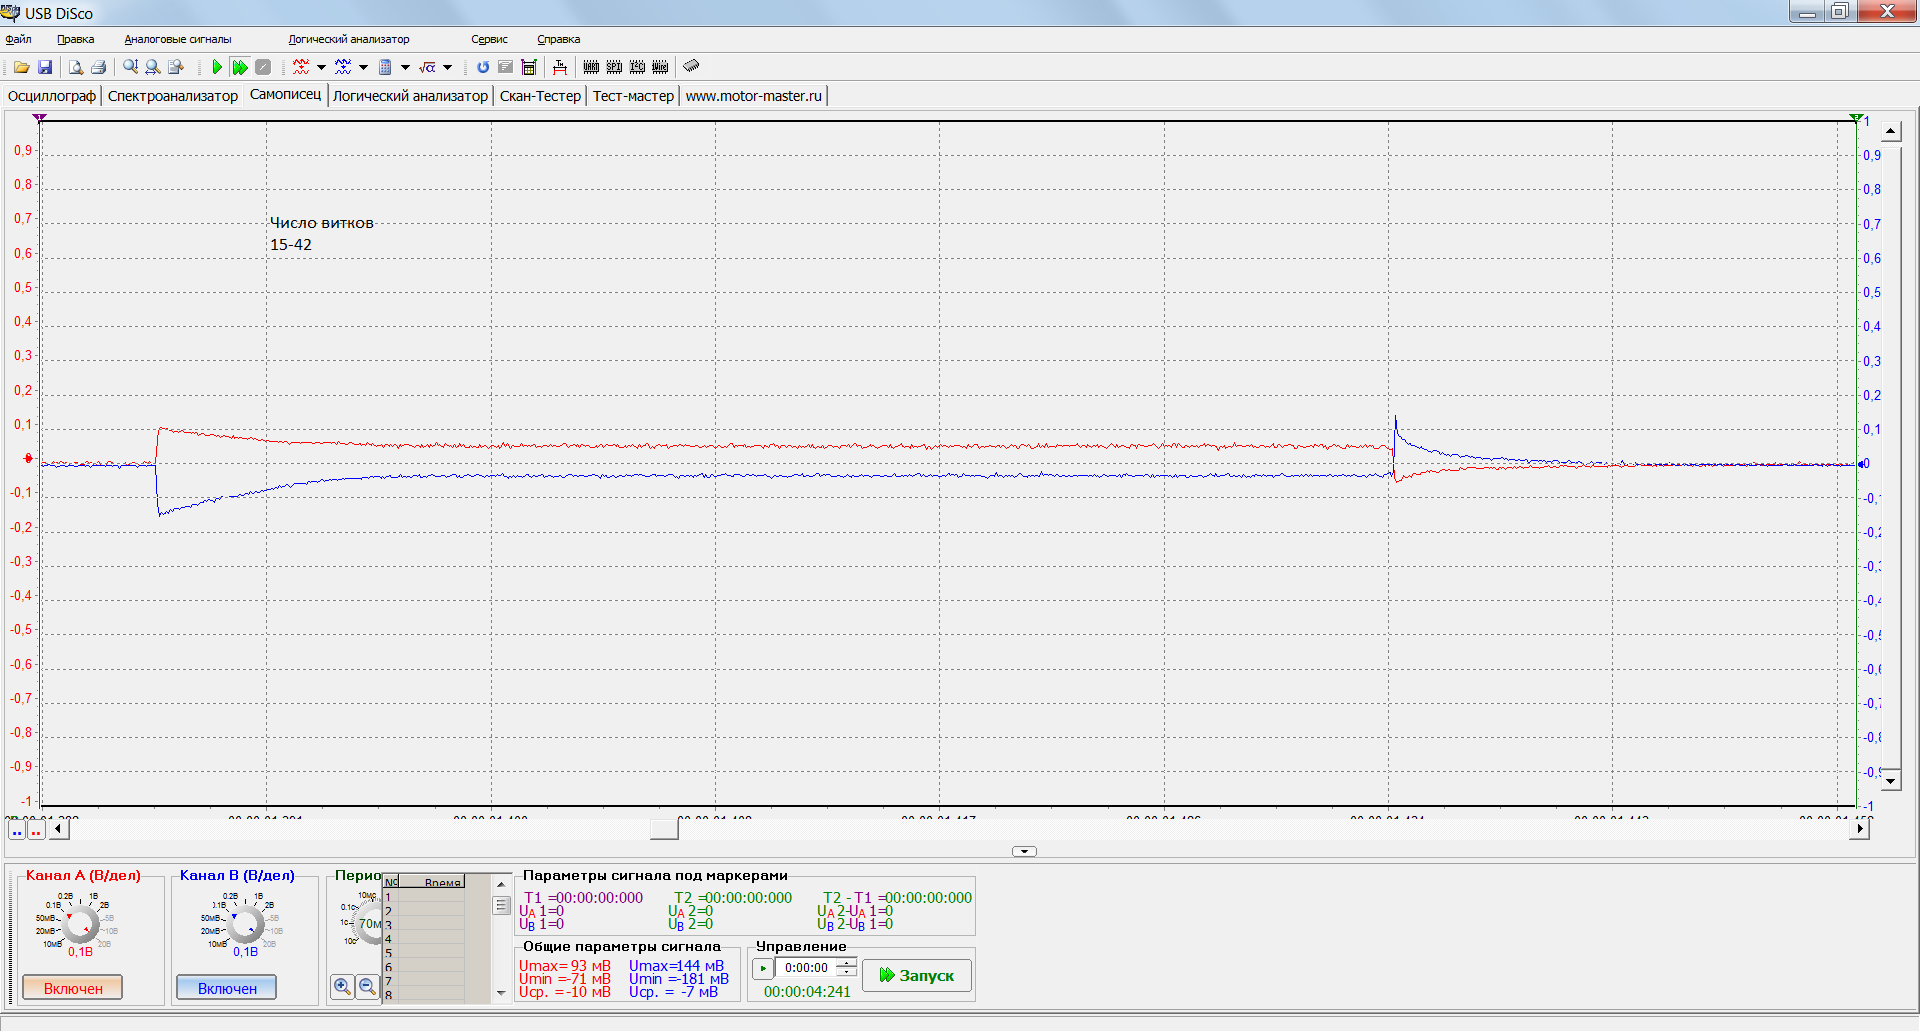Switch to the 'Осциллограф' tab

(x=52, y=96)
